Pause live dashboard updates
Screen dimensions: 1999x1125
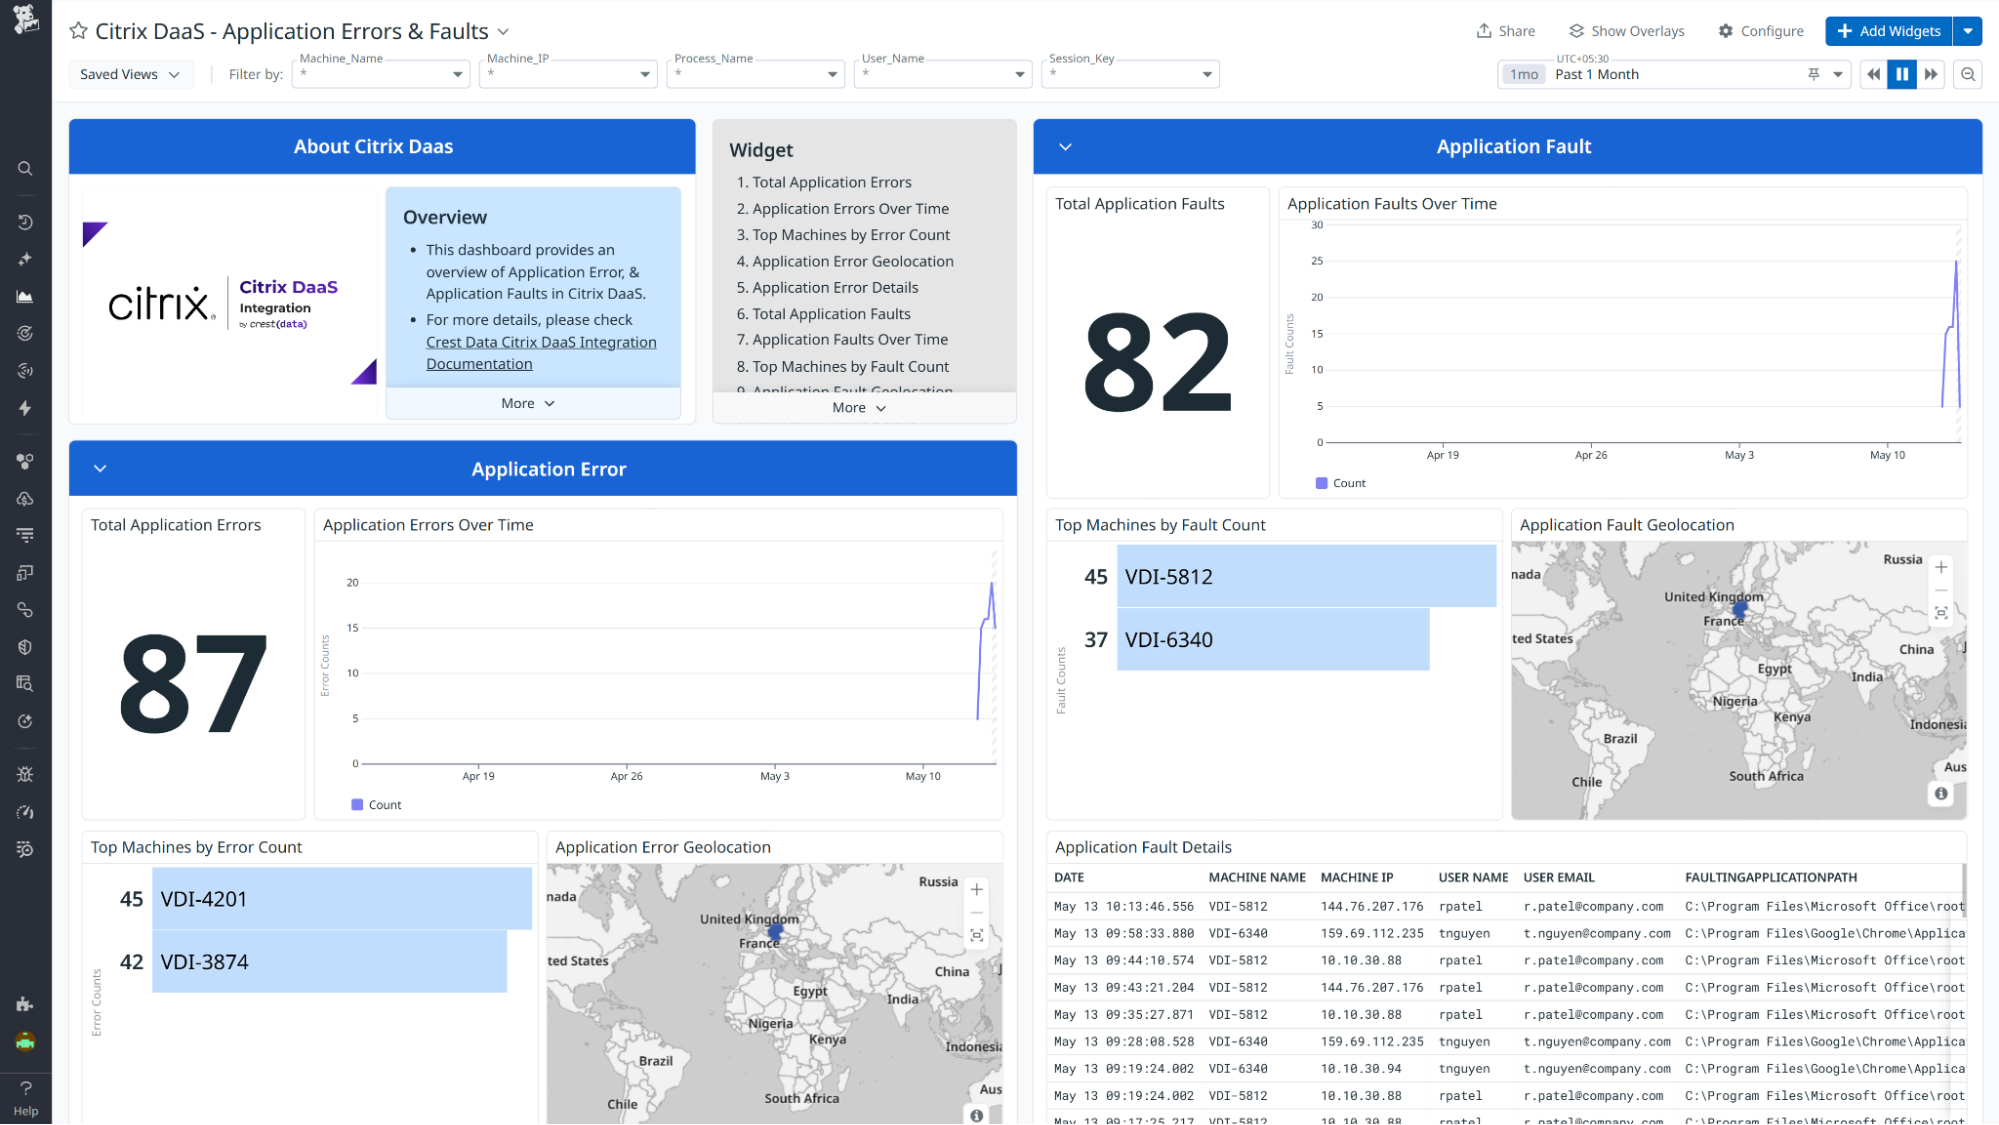tap(1902, 74)
